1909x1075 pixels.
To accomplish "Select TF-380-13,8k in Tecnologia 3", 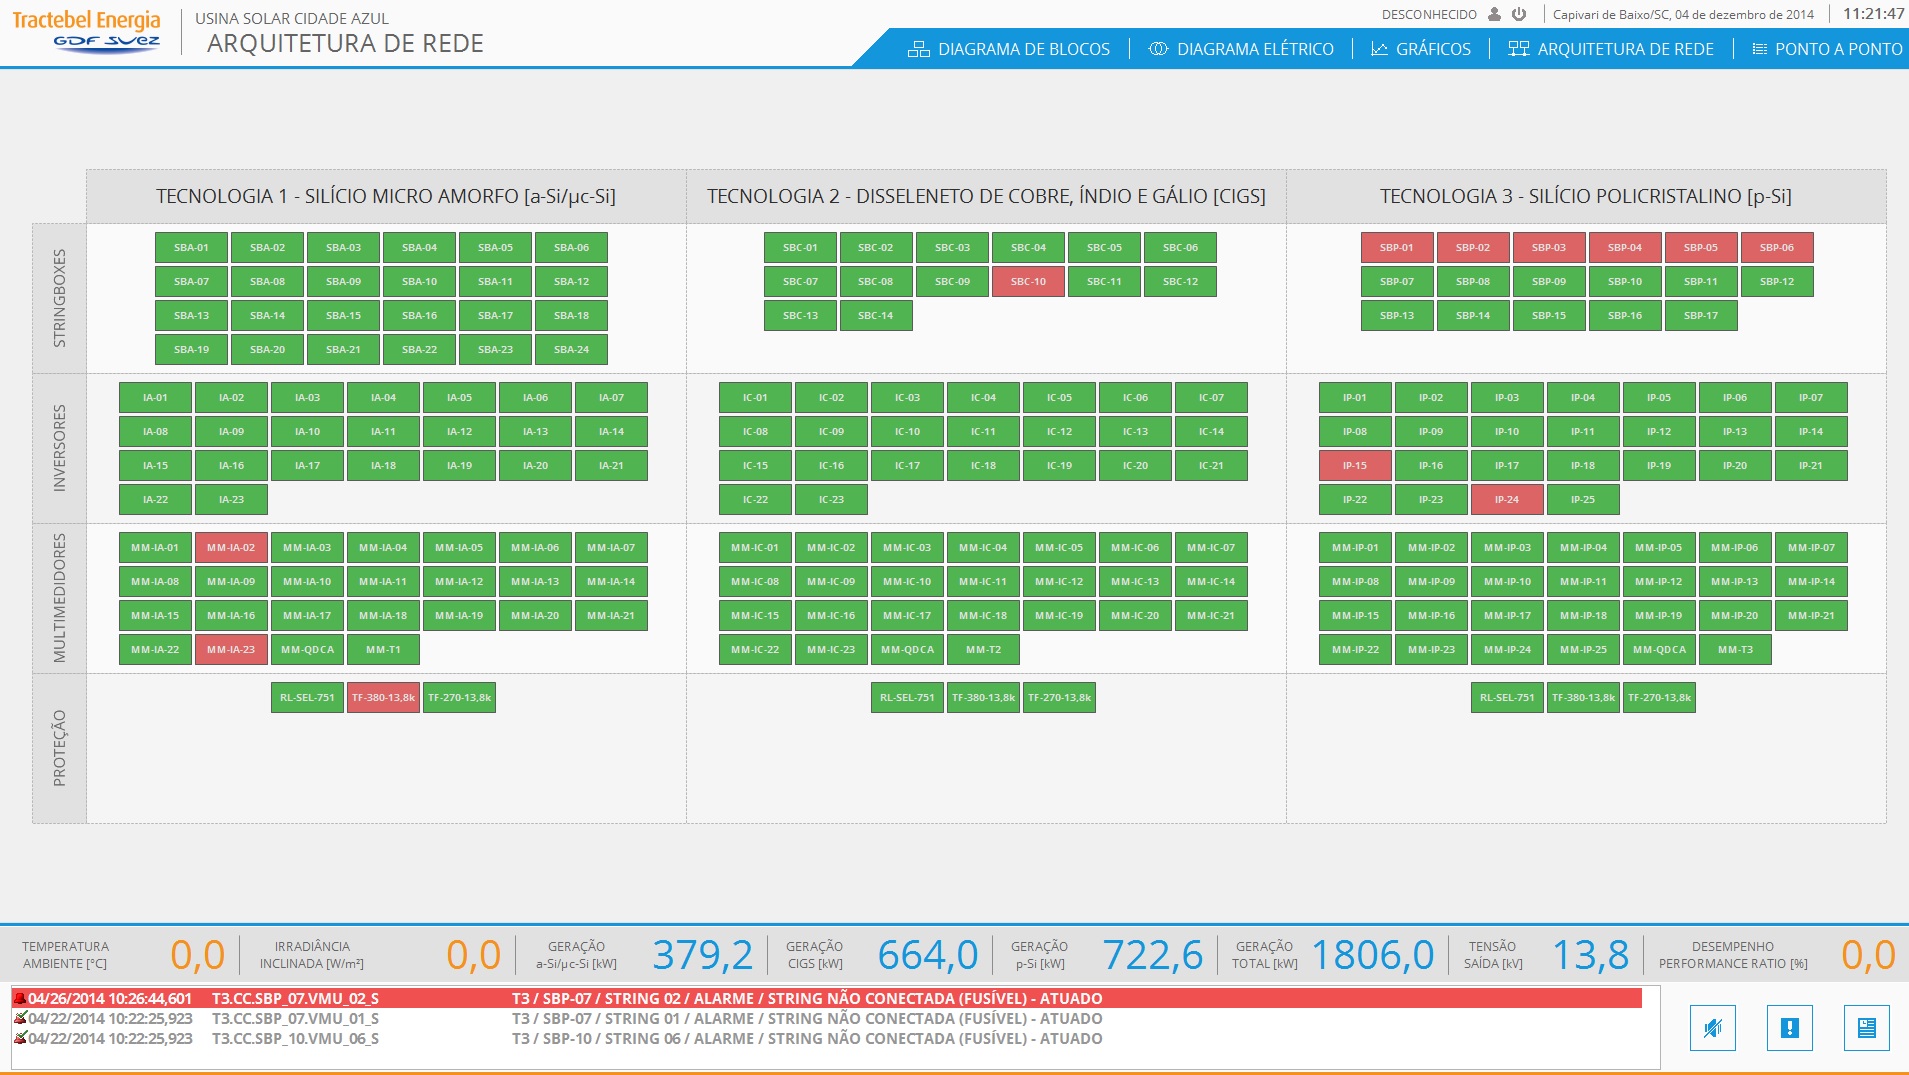I will [x=1583, y=698].
